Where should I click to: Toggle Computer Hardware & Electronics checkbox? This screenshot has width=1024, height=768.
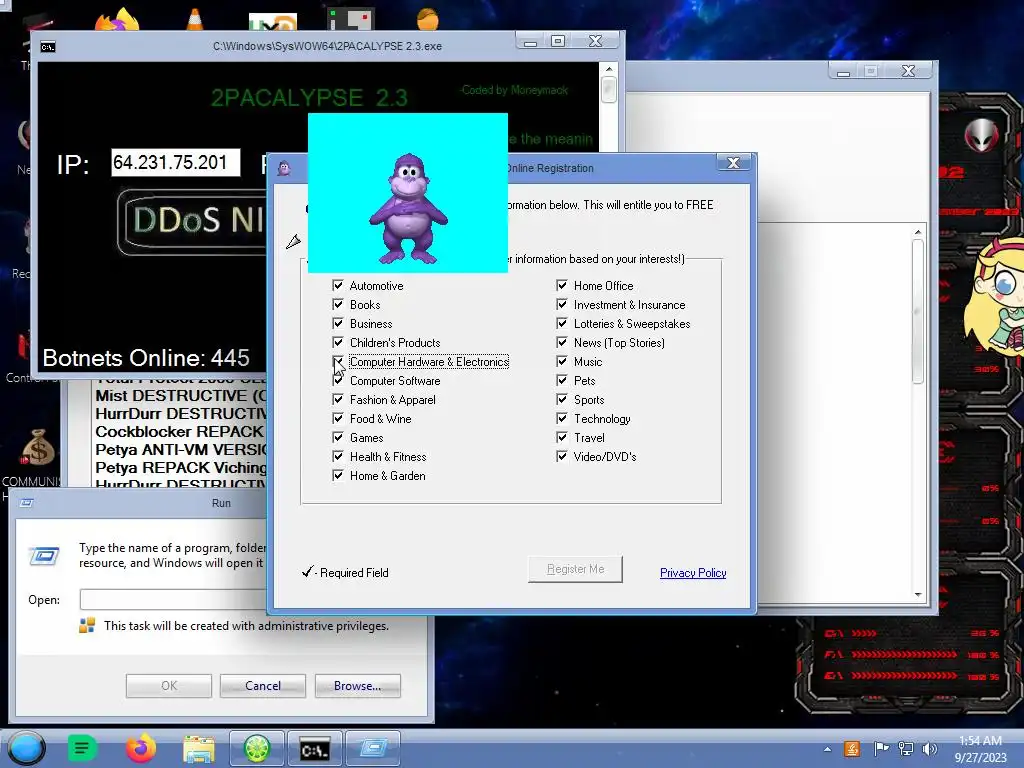[338, 361]
